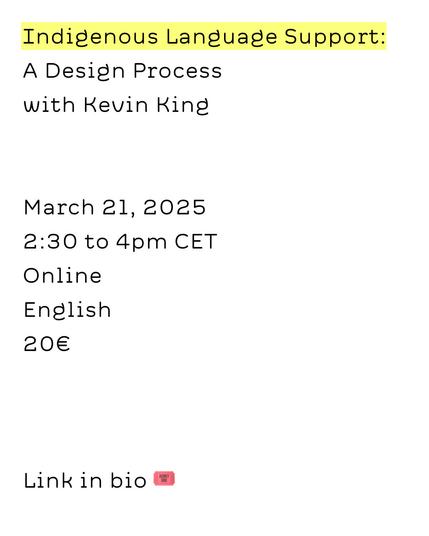Select the word "March" in the date line
This screenshot has width=429, height=536.
59,207
